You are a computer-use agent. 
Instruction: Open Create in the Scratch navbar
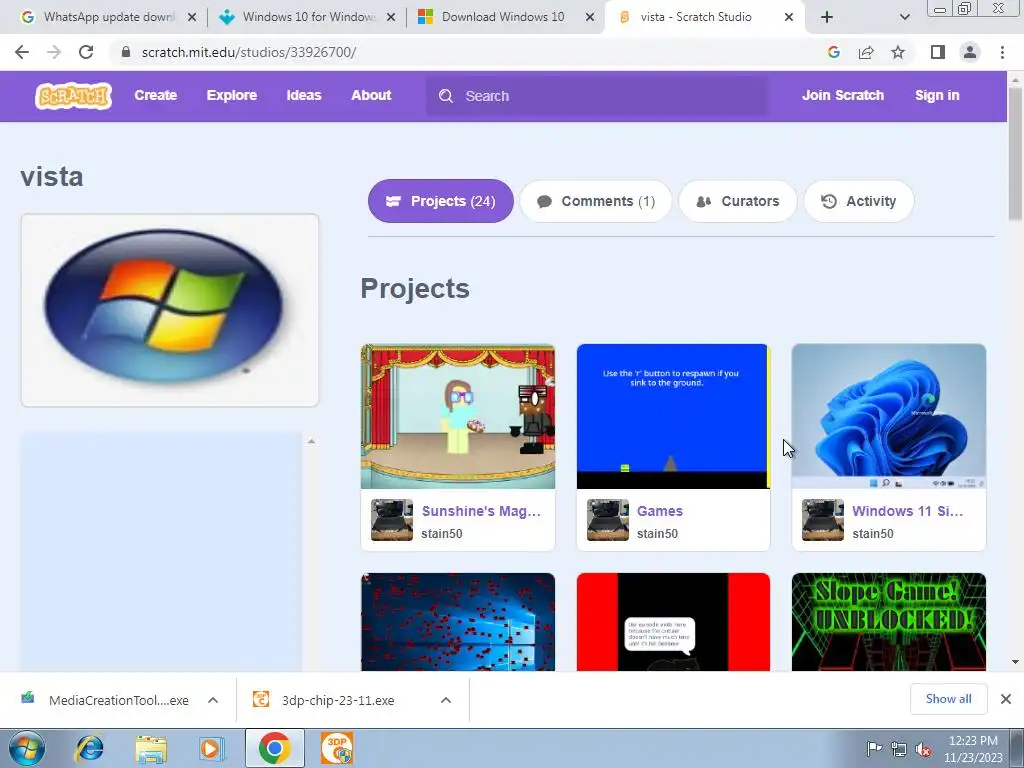pyautogui.click(x=155, y=95)
